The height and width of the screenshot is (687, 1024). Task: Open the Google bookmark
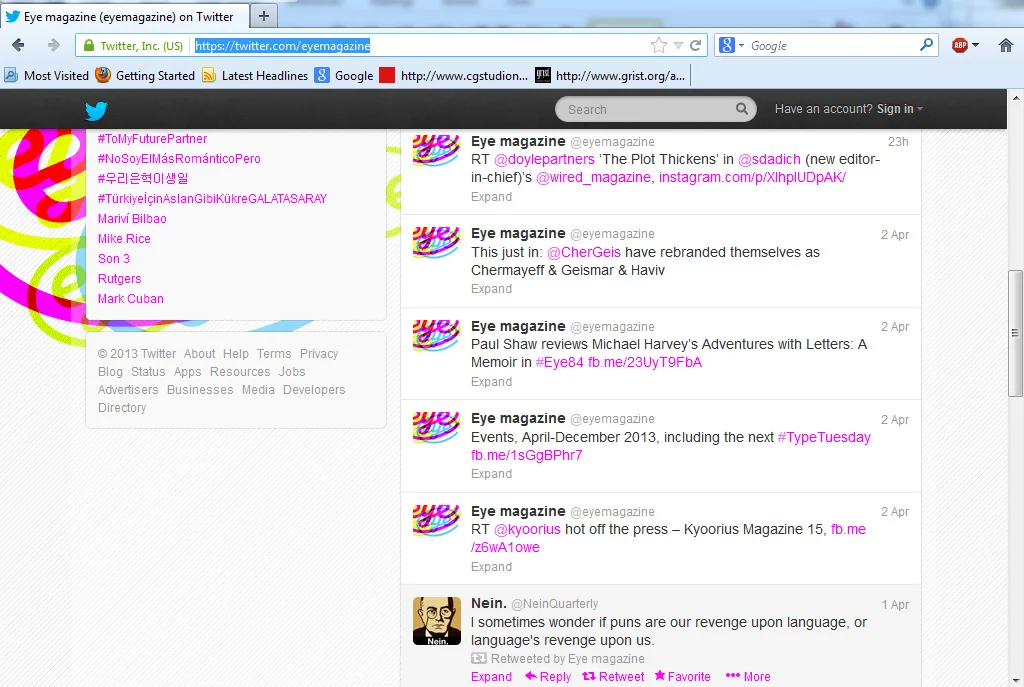pos(344,76)
